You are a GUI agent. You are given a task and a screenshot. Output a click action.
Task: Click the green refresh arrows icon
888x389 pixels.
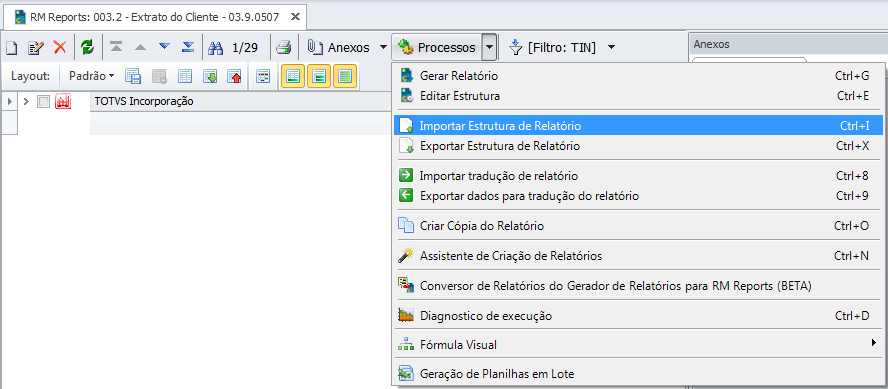87,48
